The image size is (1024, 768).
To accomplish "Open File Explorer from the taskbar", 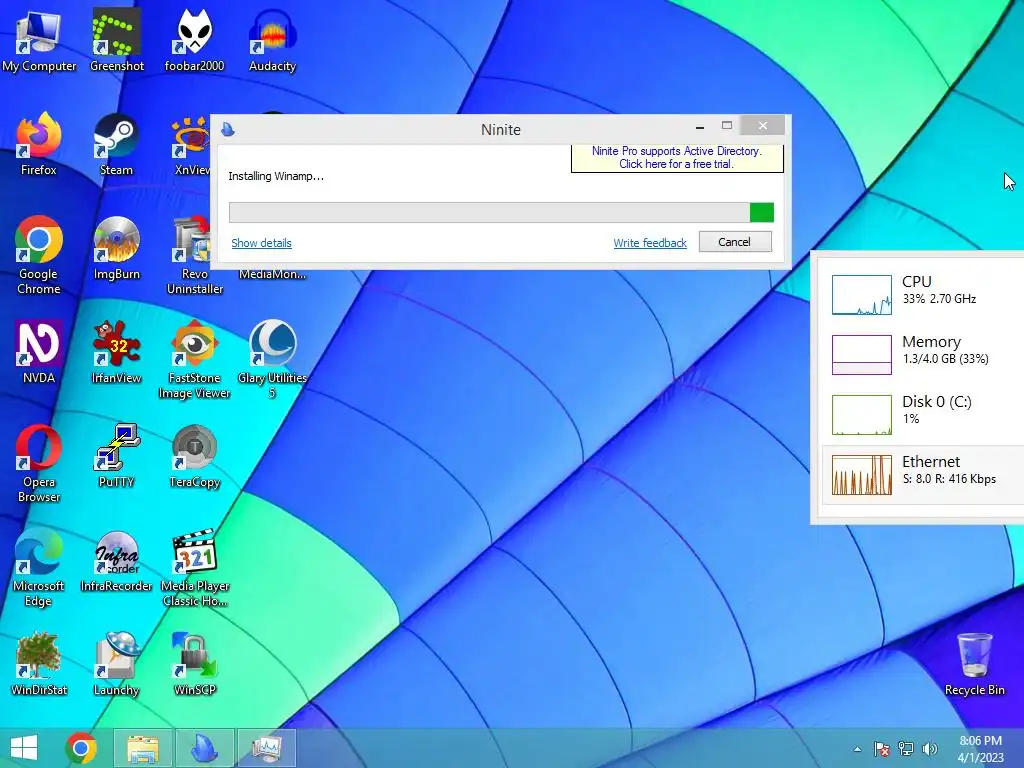I will 143,748.
